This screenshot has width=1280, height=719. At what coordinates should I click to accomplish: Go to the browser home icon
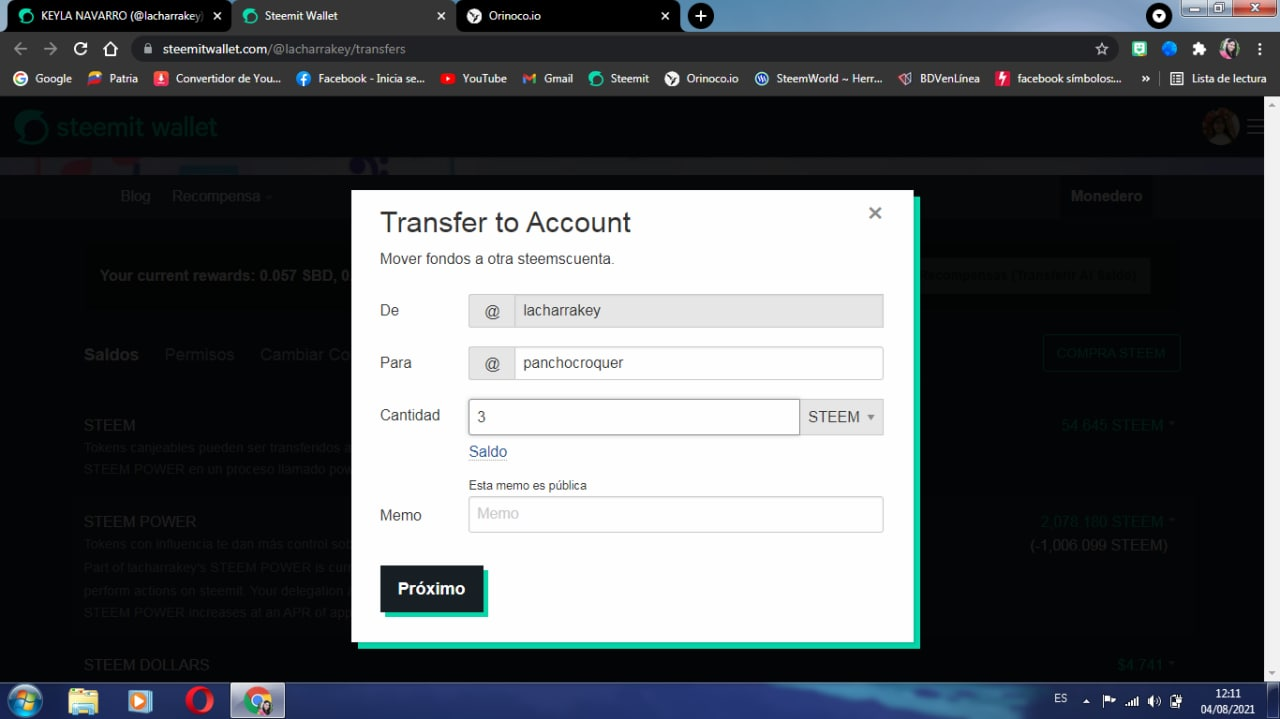click(x=111, y=49)
